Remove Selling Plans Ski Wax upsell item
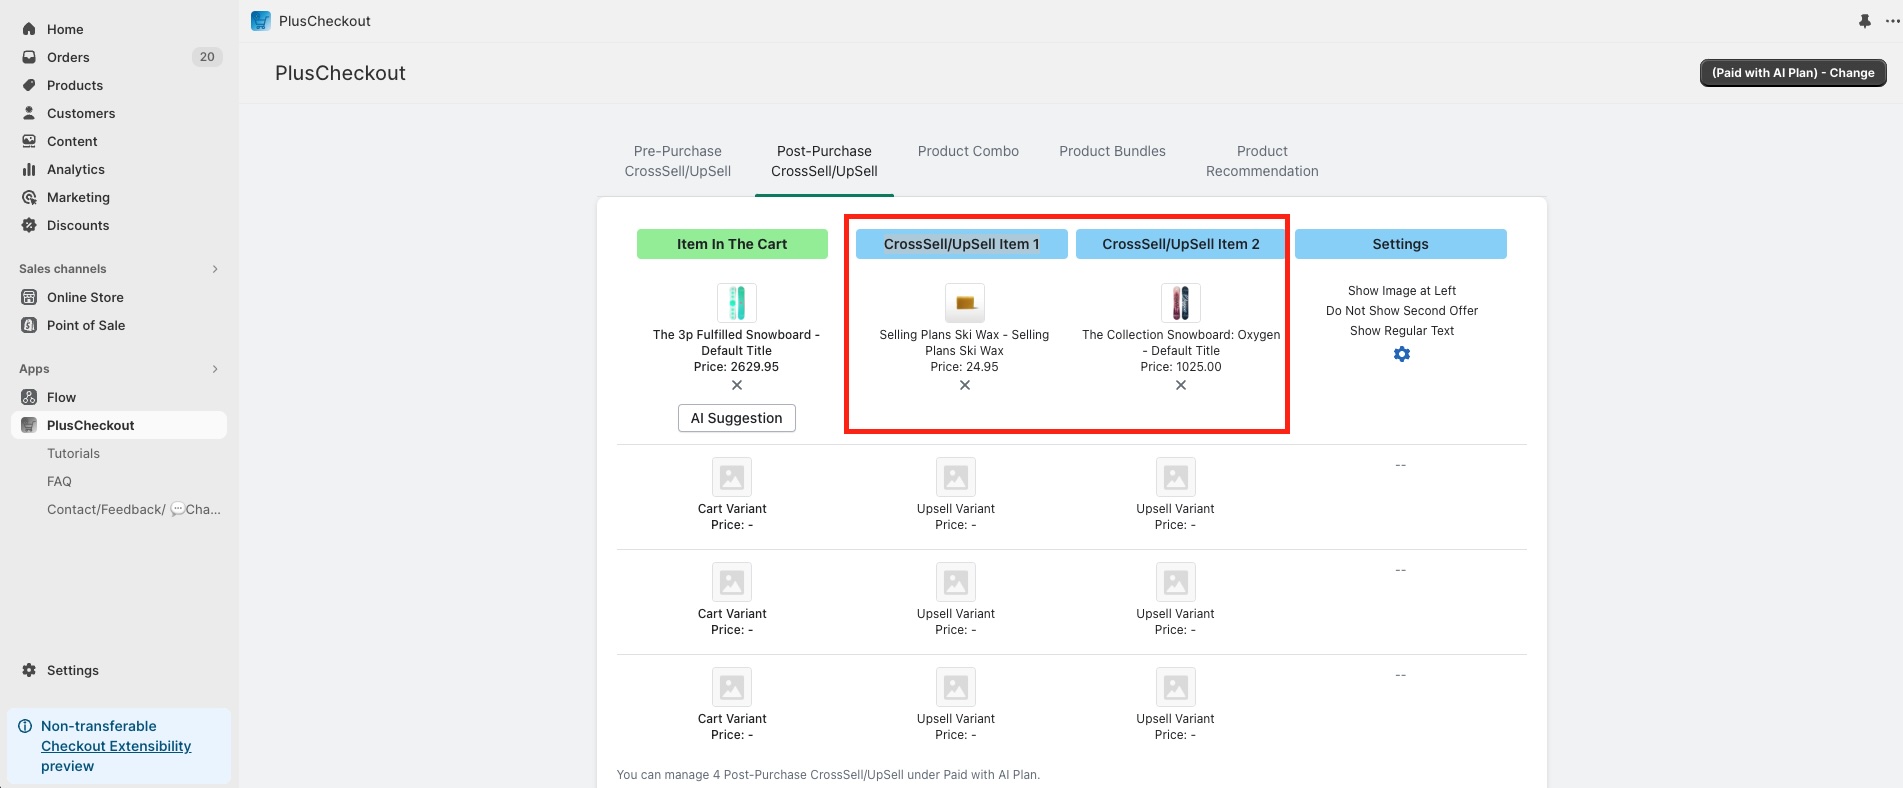 pos(965,385)
